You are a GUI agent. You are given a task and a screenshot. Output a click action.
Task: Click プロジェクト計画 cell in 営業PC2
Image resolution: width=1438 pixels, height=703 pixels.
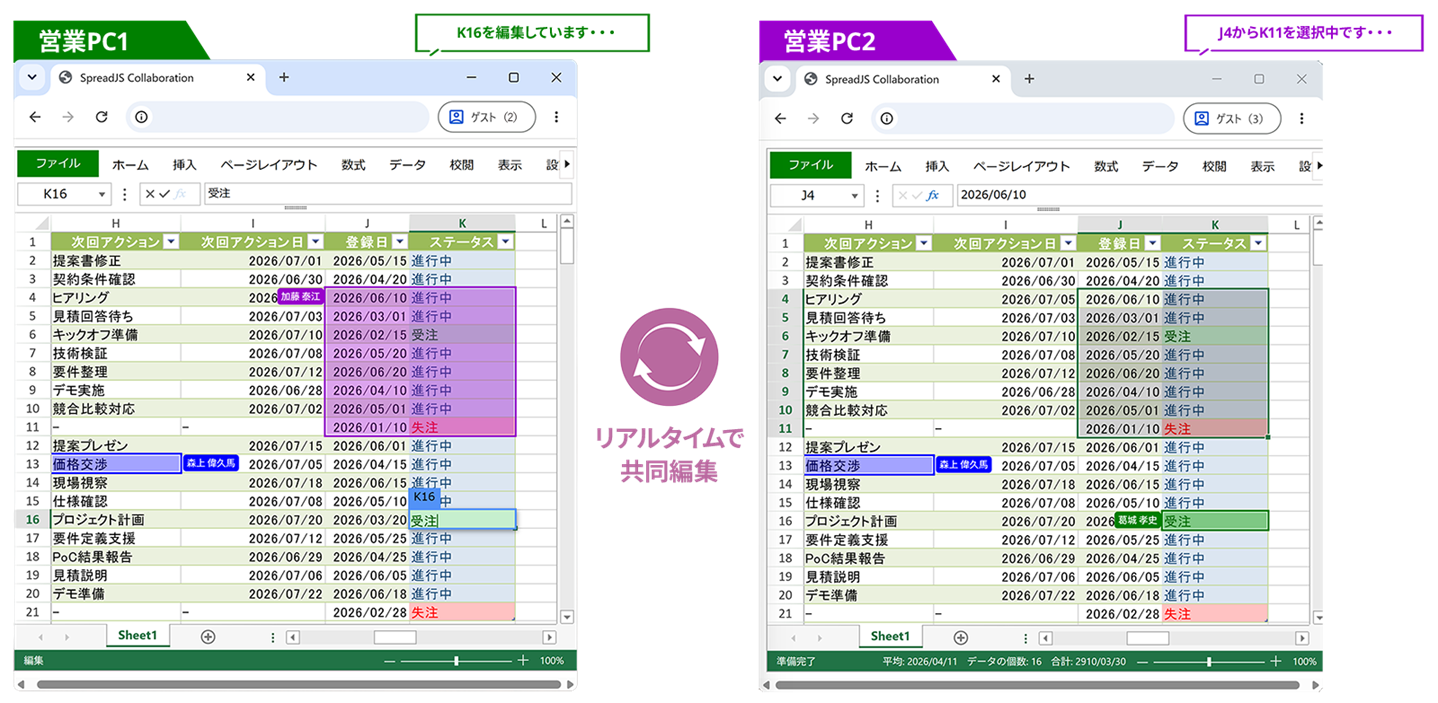(x=868, y=521)
